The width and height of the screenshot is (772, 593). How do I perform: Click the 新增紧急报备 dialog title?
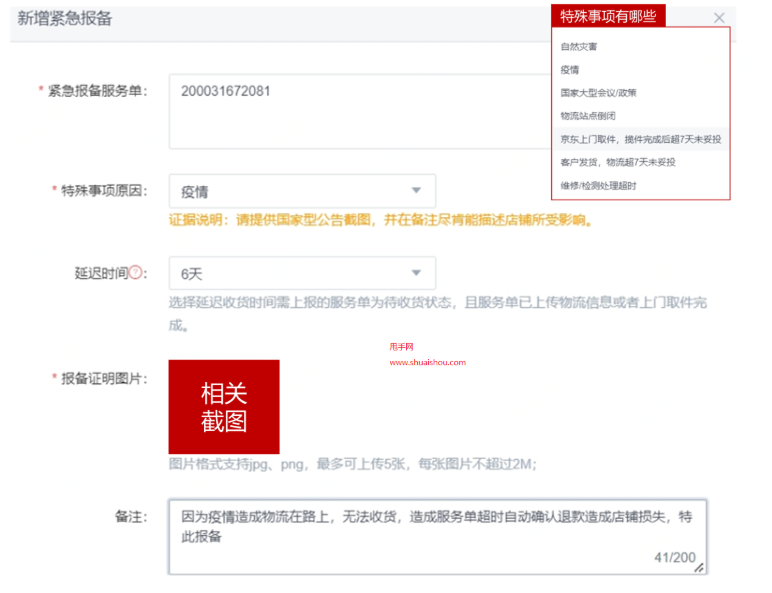coord(65,18)
